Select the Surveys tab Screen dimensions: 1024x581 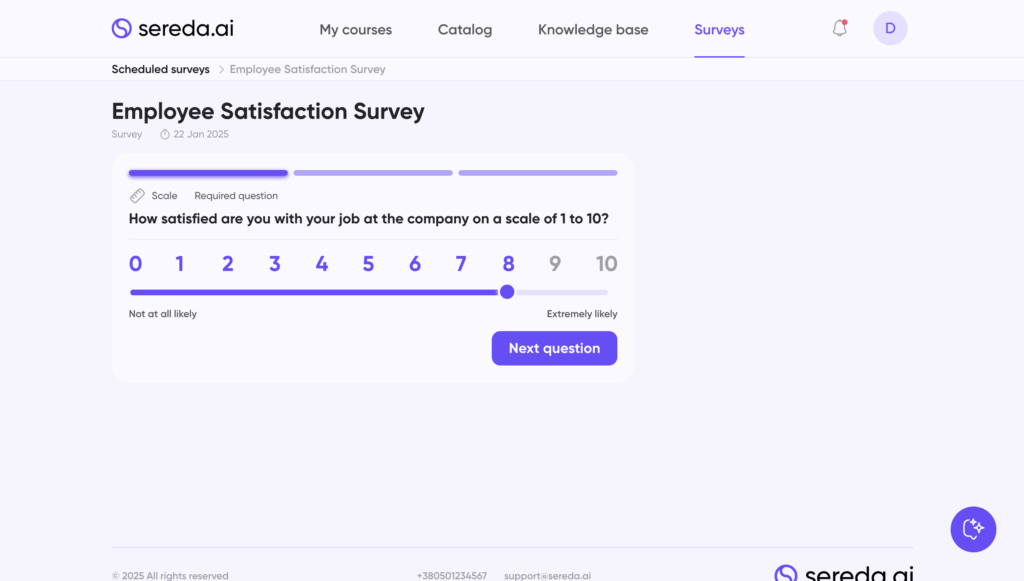719,30
